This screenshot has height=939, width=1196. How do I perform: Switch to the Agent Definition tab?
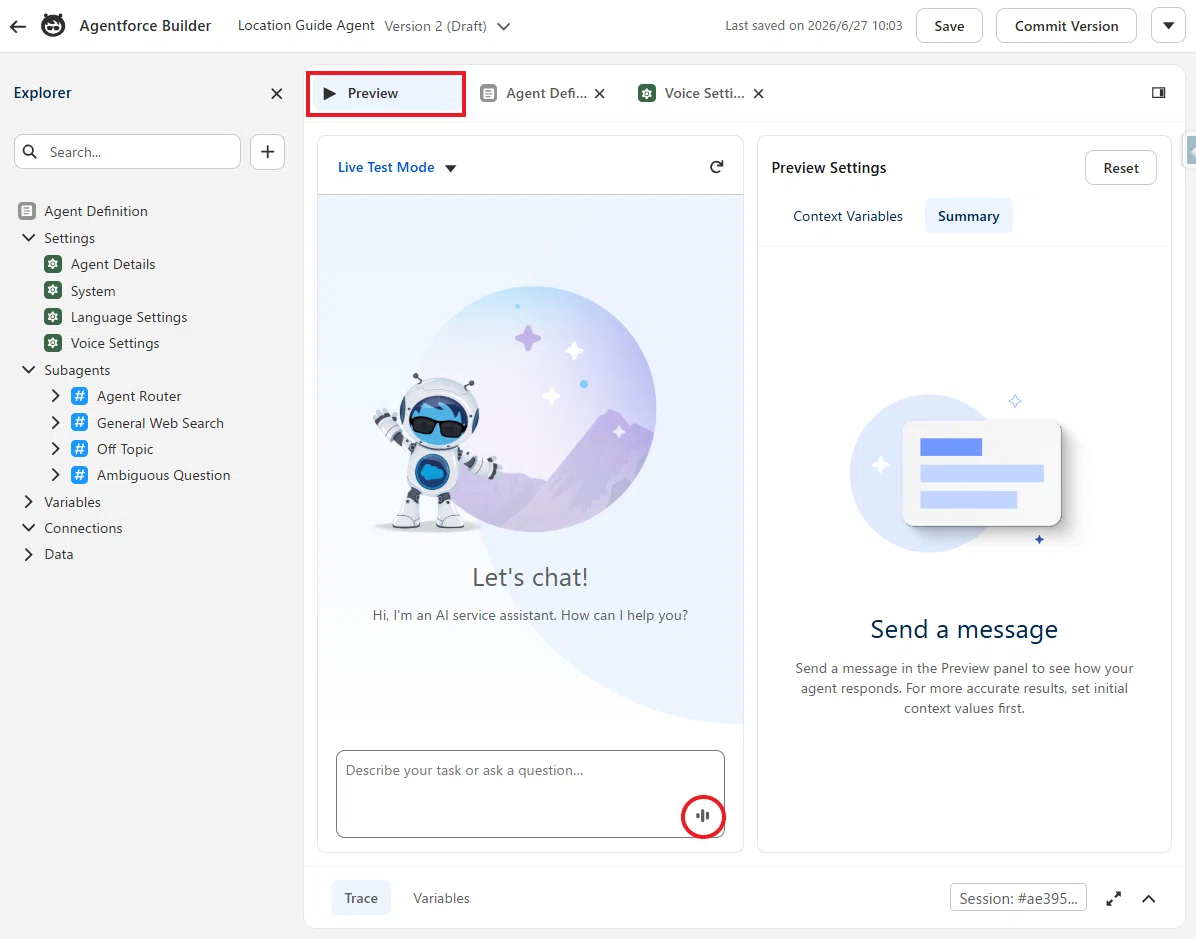pyautogui.click(x=534, y=93)
